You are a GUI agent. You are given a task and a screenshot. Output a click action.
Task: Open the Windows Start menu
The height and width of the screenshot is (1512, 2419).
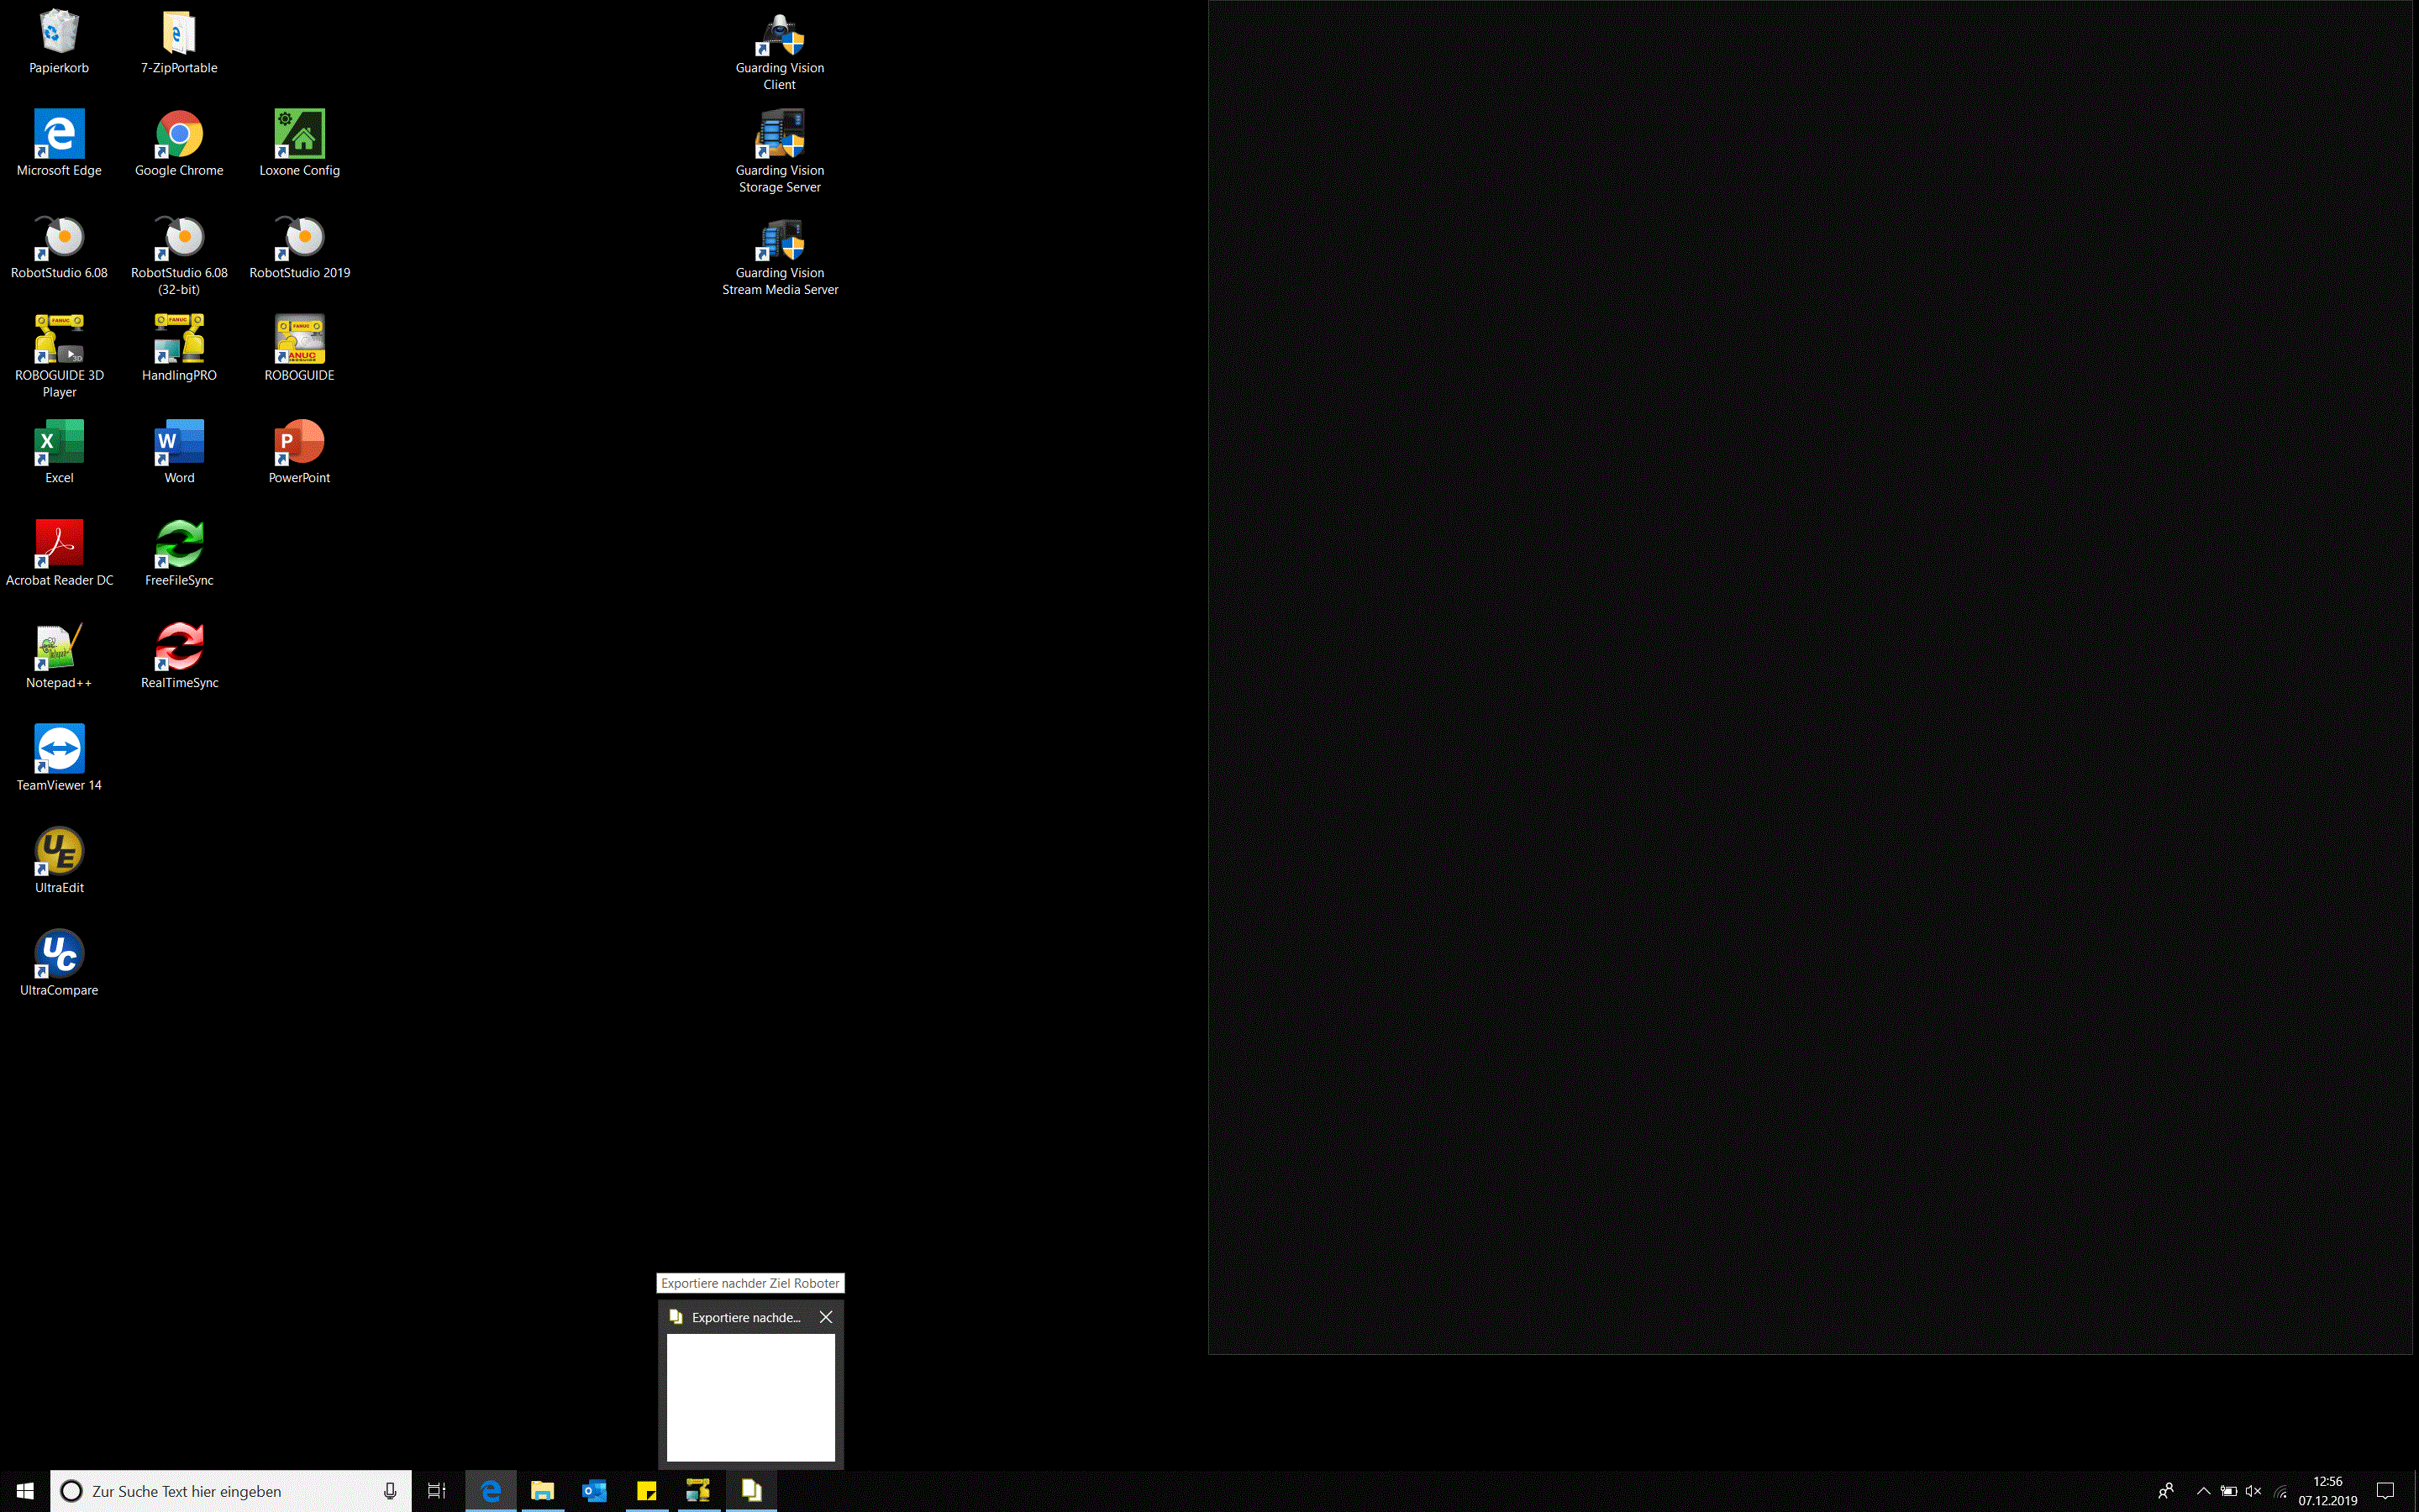[x=25, y=1491]
